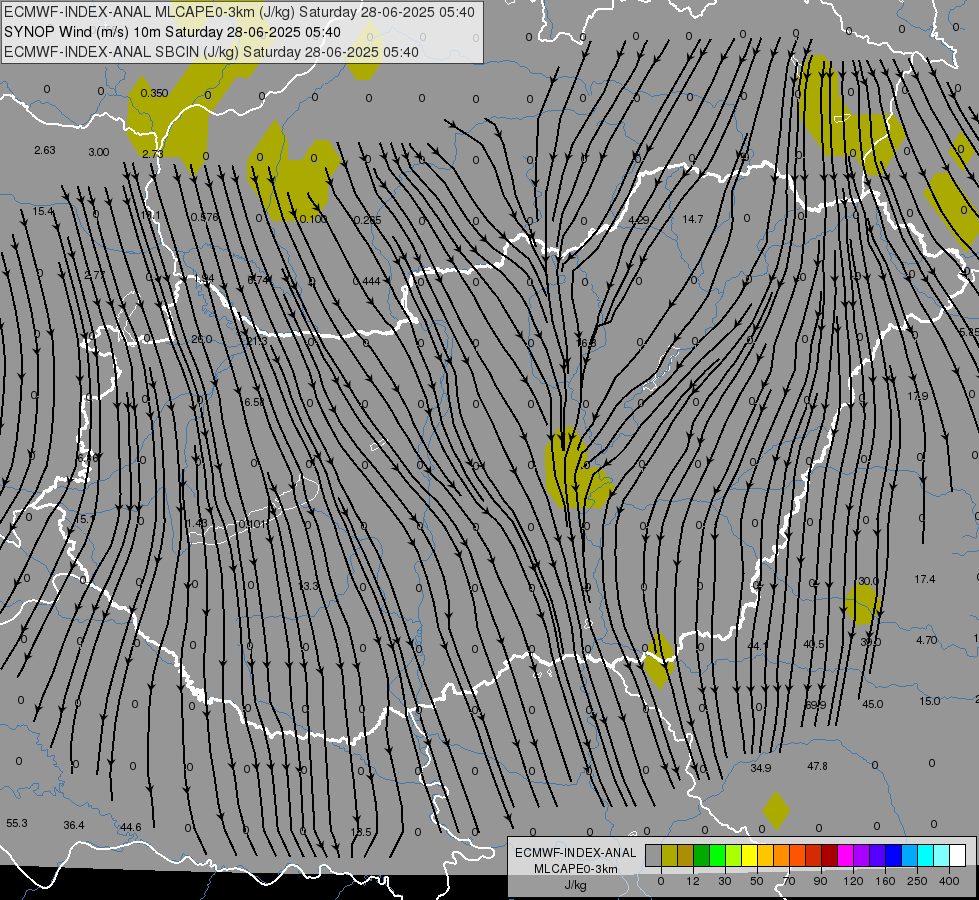Click the white swatch ending the legend
This screenshot has width=979, height=900.
click(957, 855)
